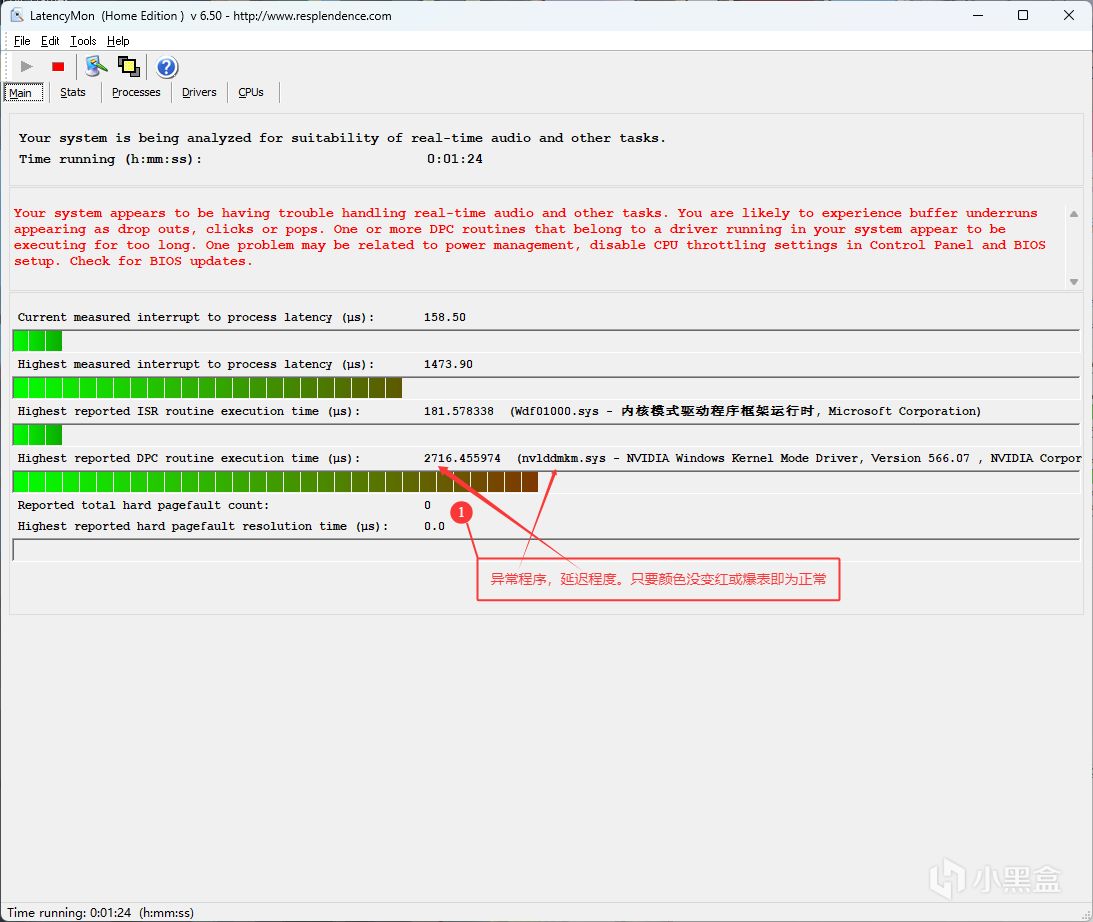Open the Tools menu
Viewport: 1093px width, 922px height.
83,41
